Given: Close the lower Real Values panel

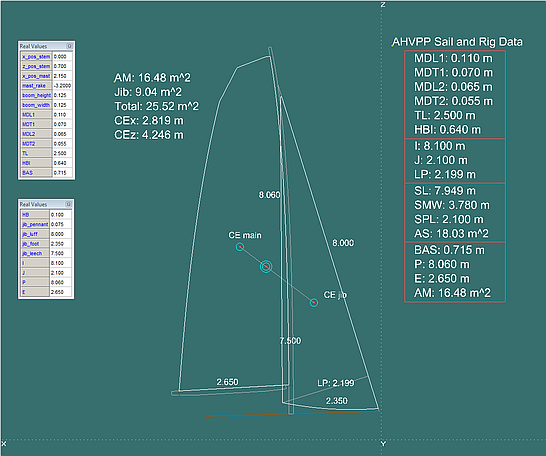Looking at the screenshot, I should pyautogui.click(x=69, y=204).
